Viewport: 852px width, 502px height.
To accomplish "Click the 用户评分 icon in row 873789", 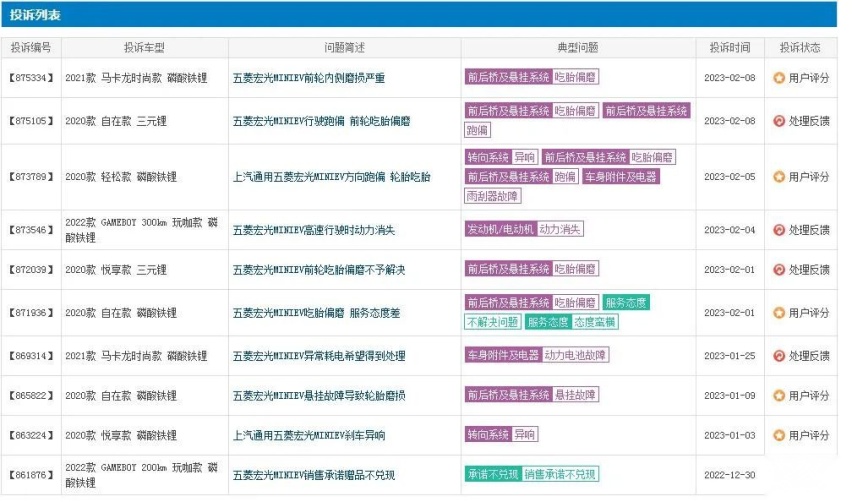I will [779, 177].
